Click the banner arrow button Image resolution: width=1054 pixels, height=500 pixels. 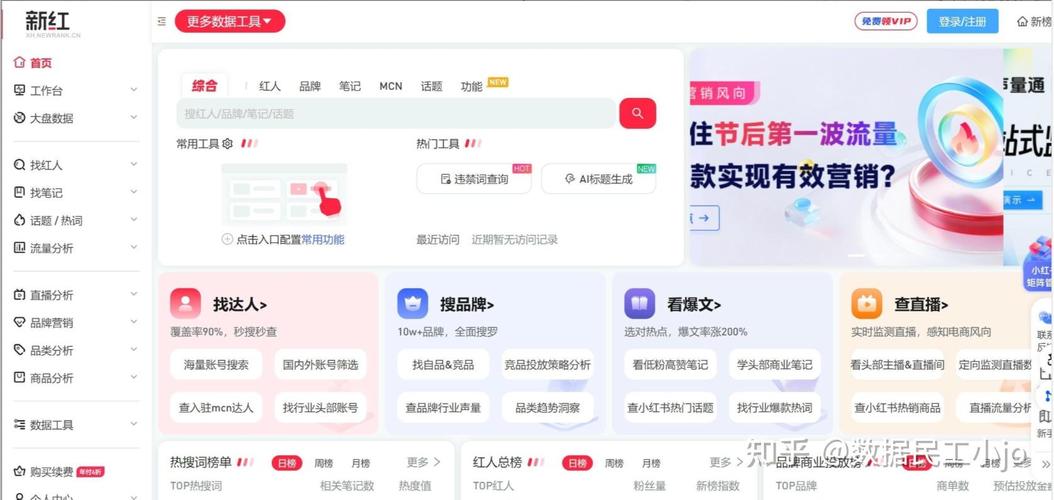pos(704,218)
